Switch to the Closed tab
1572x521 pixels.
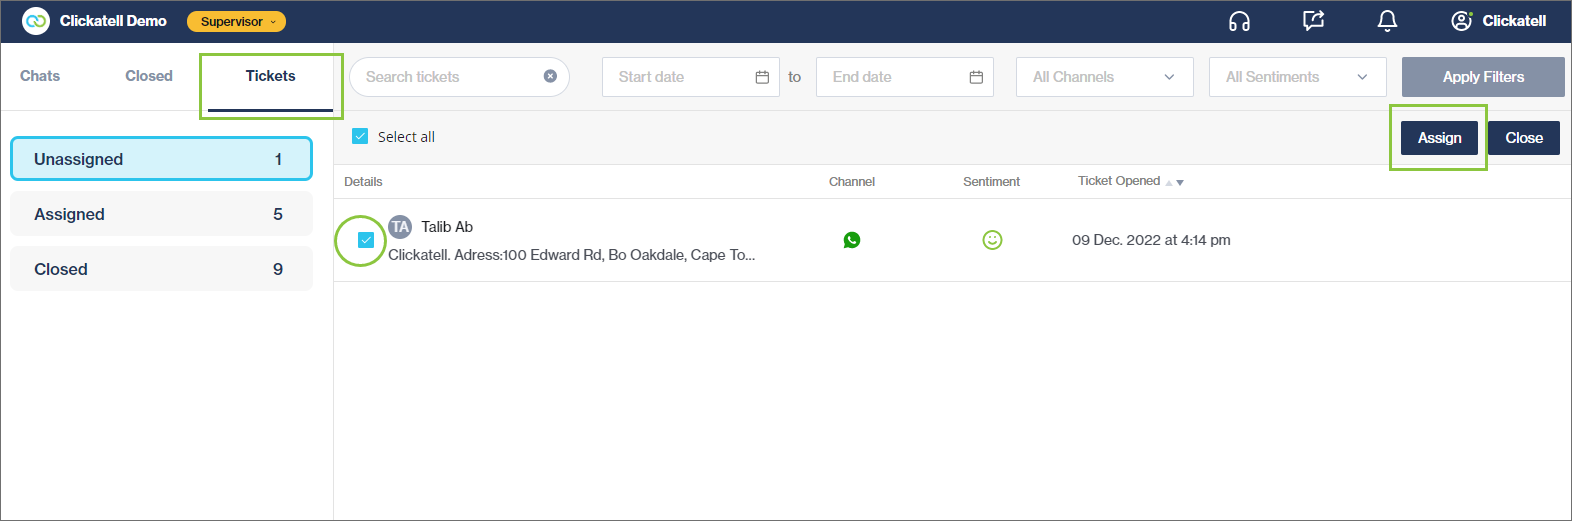(x=149, y=76)
